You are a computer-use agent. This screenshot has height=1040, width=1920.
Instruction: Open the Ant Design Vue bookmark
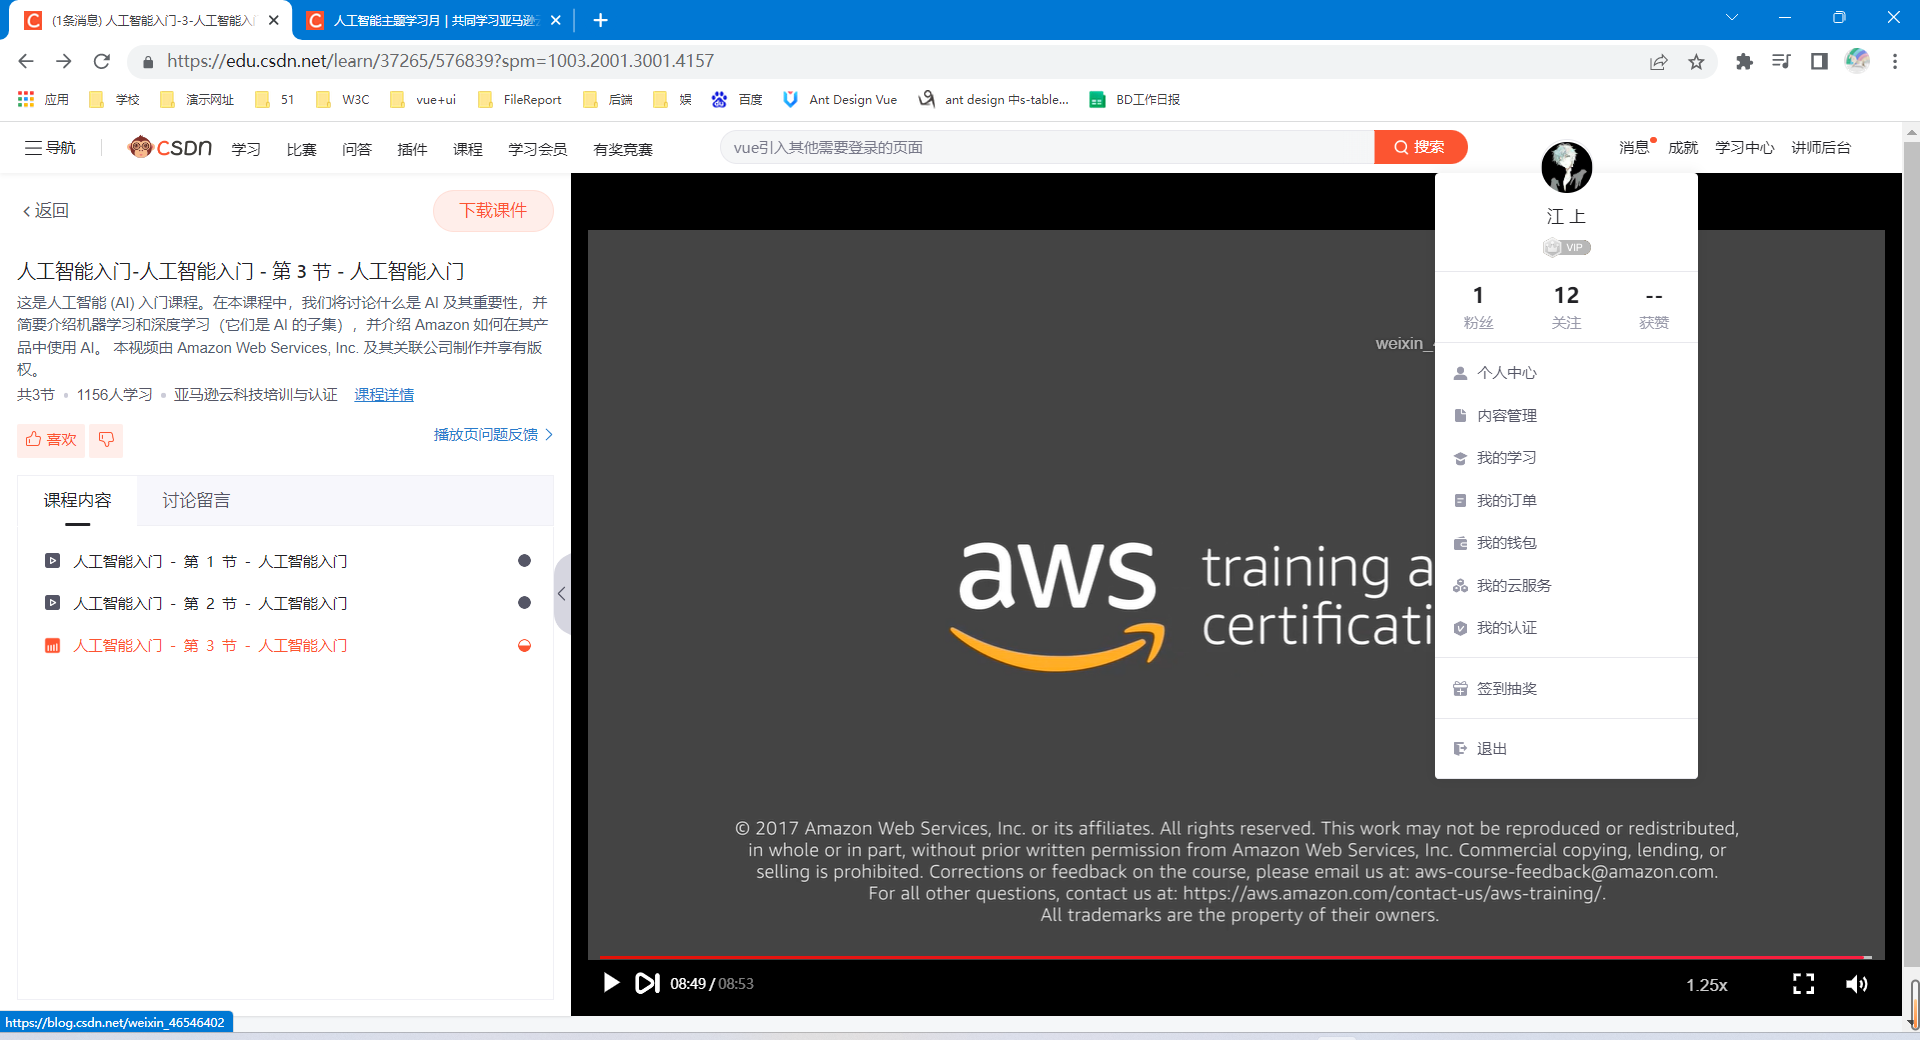(x=840, y=99)
